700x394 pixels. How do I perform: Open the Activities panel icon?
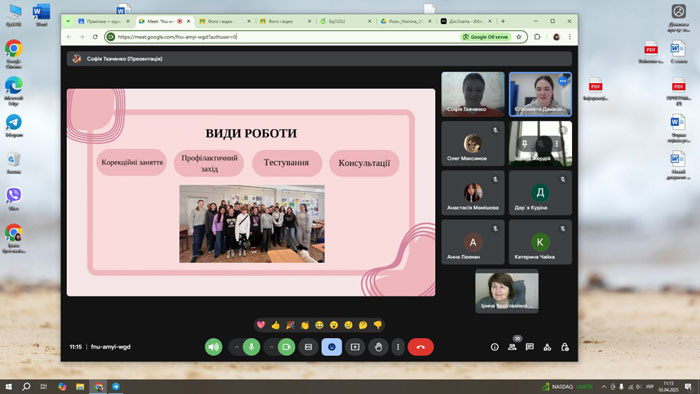tap(547, 347)
